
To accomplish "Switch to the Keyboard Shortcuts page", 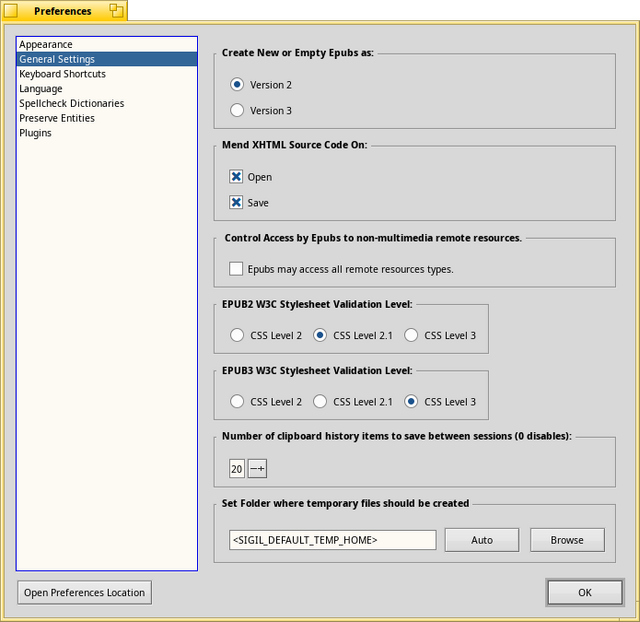I will pos(107,74).
